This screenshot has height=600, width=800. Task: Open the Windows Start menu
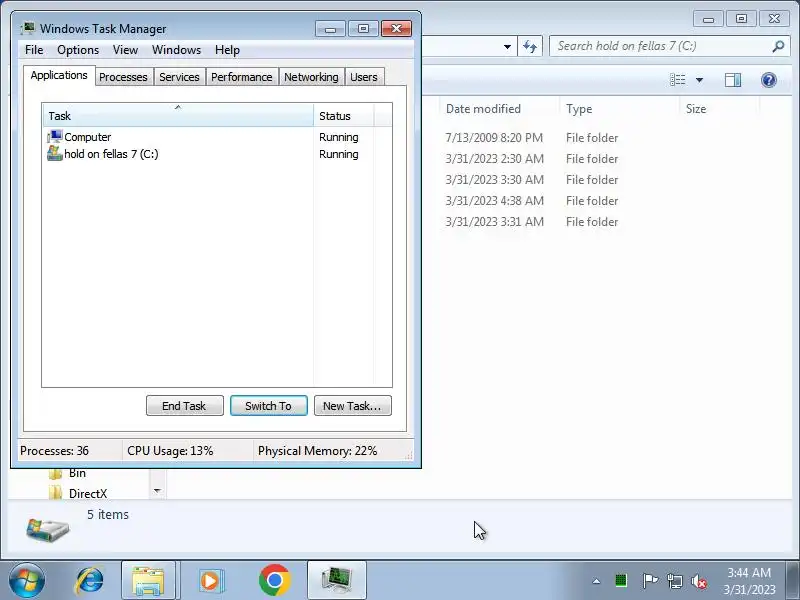coord(27,581)
